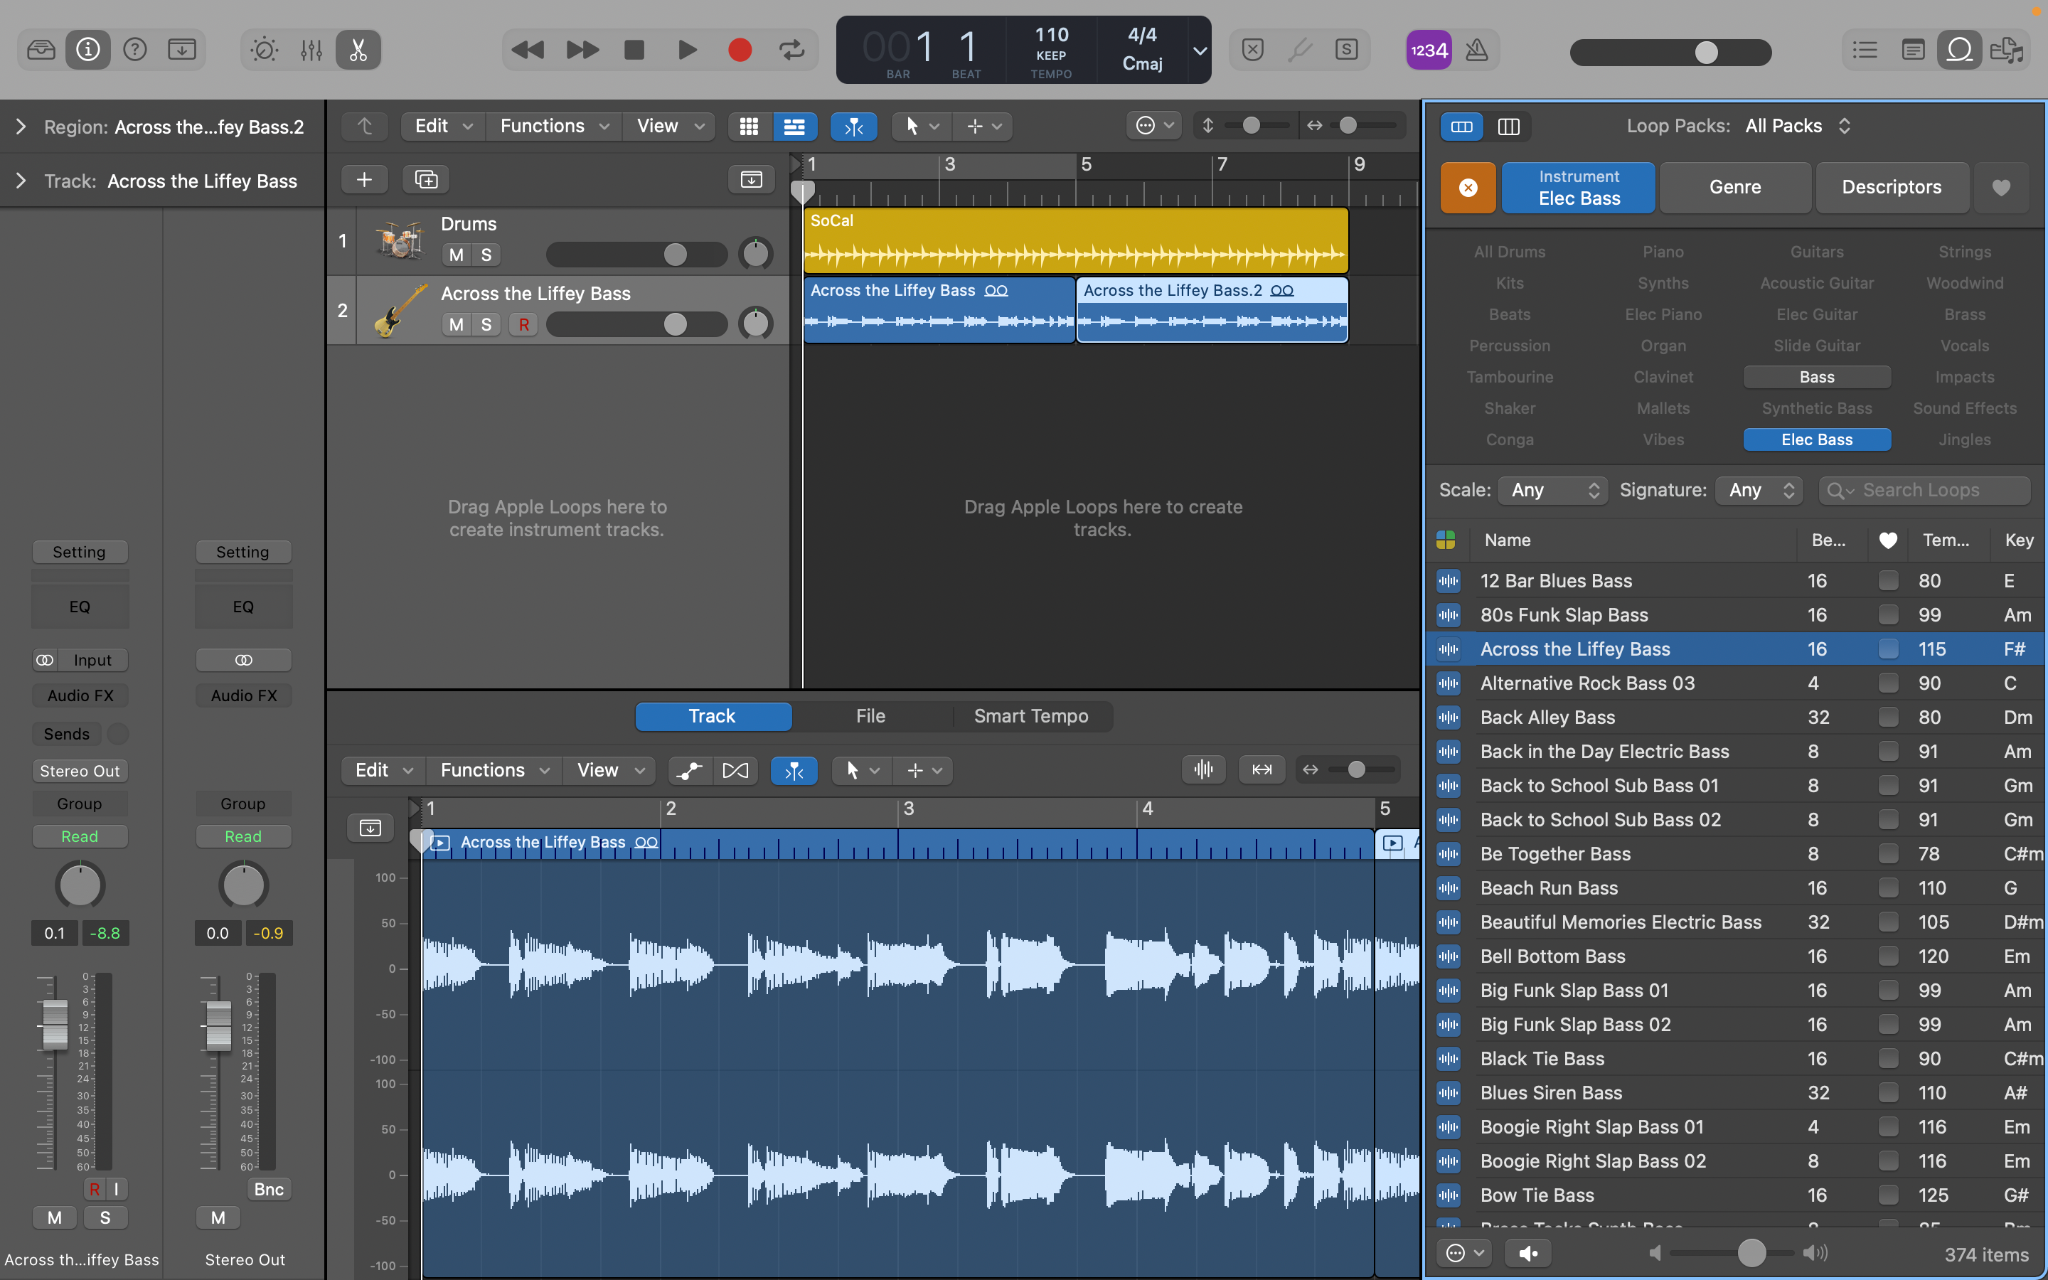Viewport: 2048px width, 1280px height.
Task: Collapse the Region inspector section
Action: coord(18,126)
